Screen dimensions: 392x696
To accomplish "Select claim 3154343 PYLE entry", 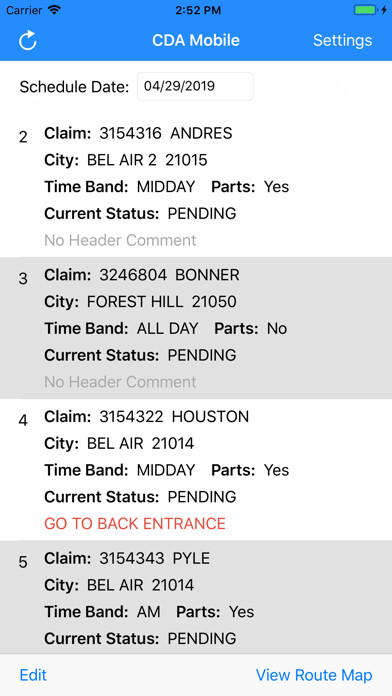I will pyautogui.click(x=196, y=597).
